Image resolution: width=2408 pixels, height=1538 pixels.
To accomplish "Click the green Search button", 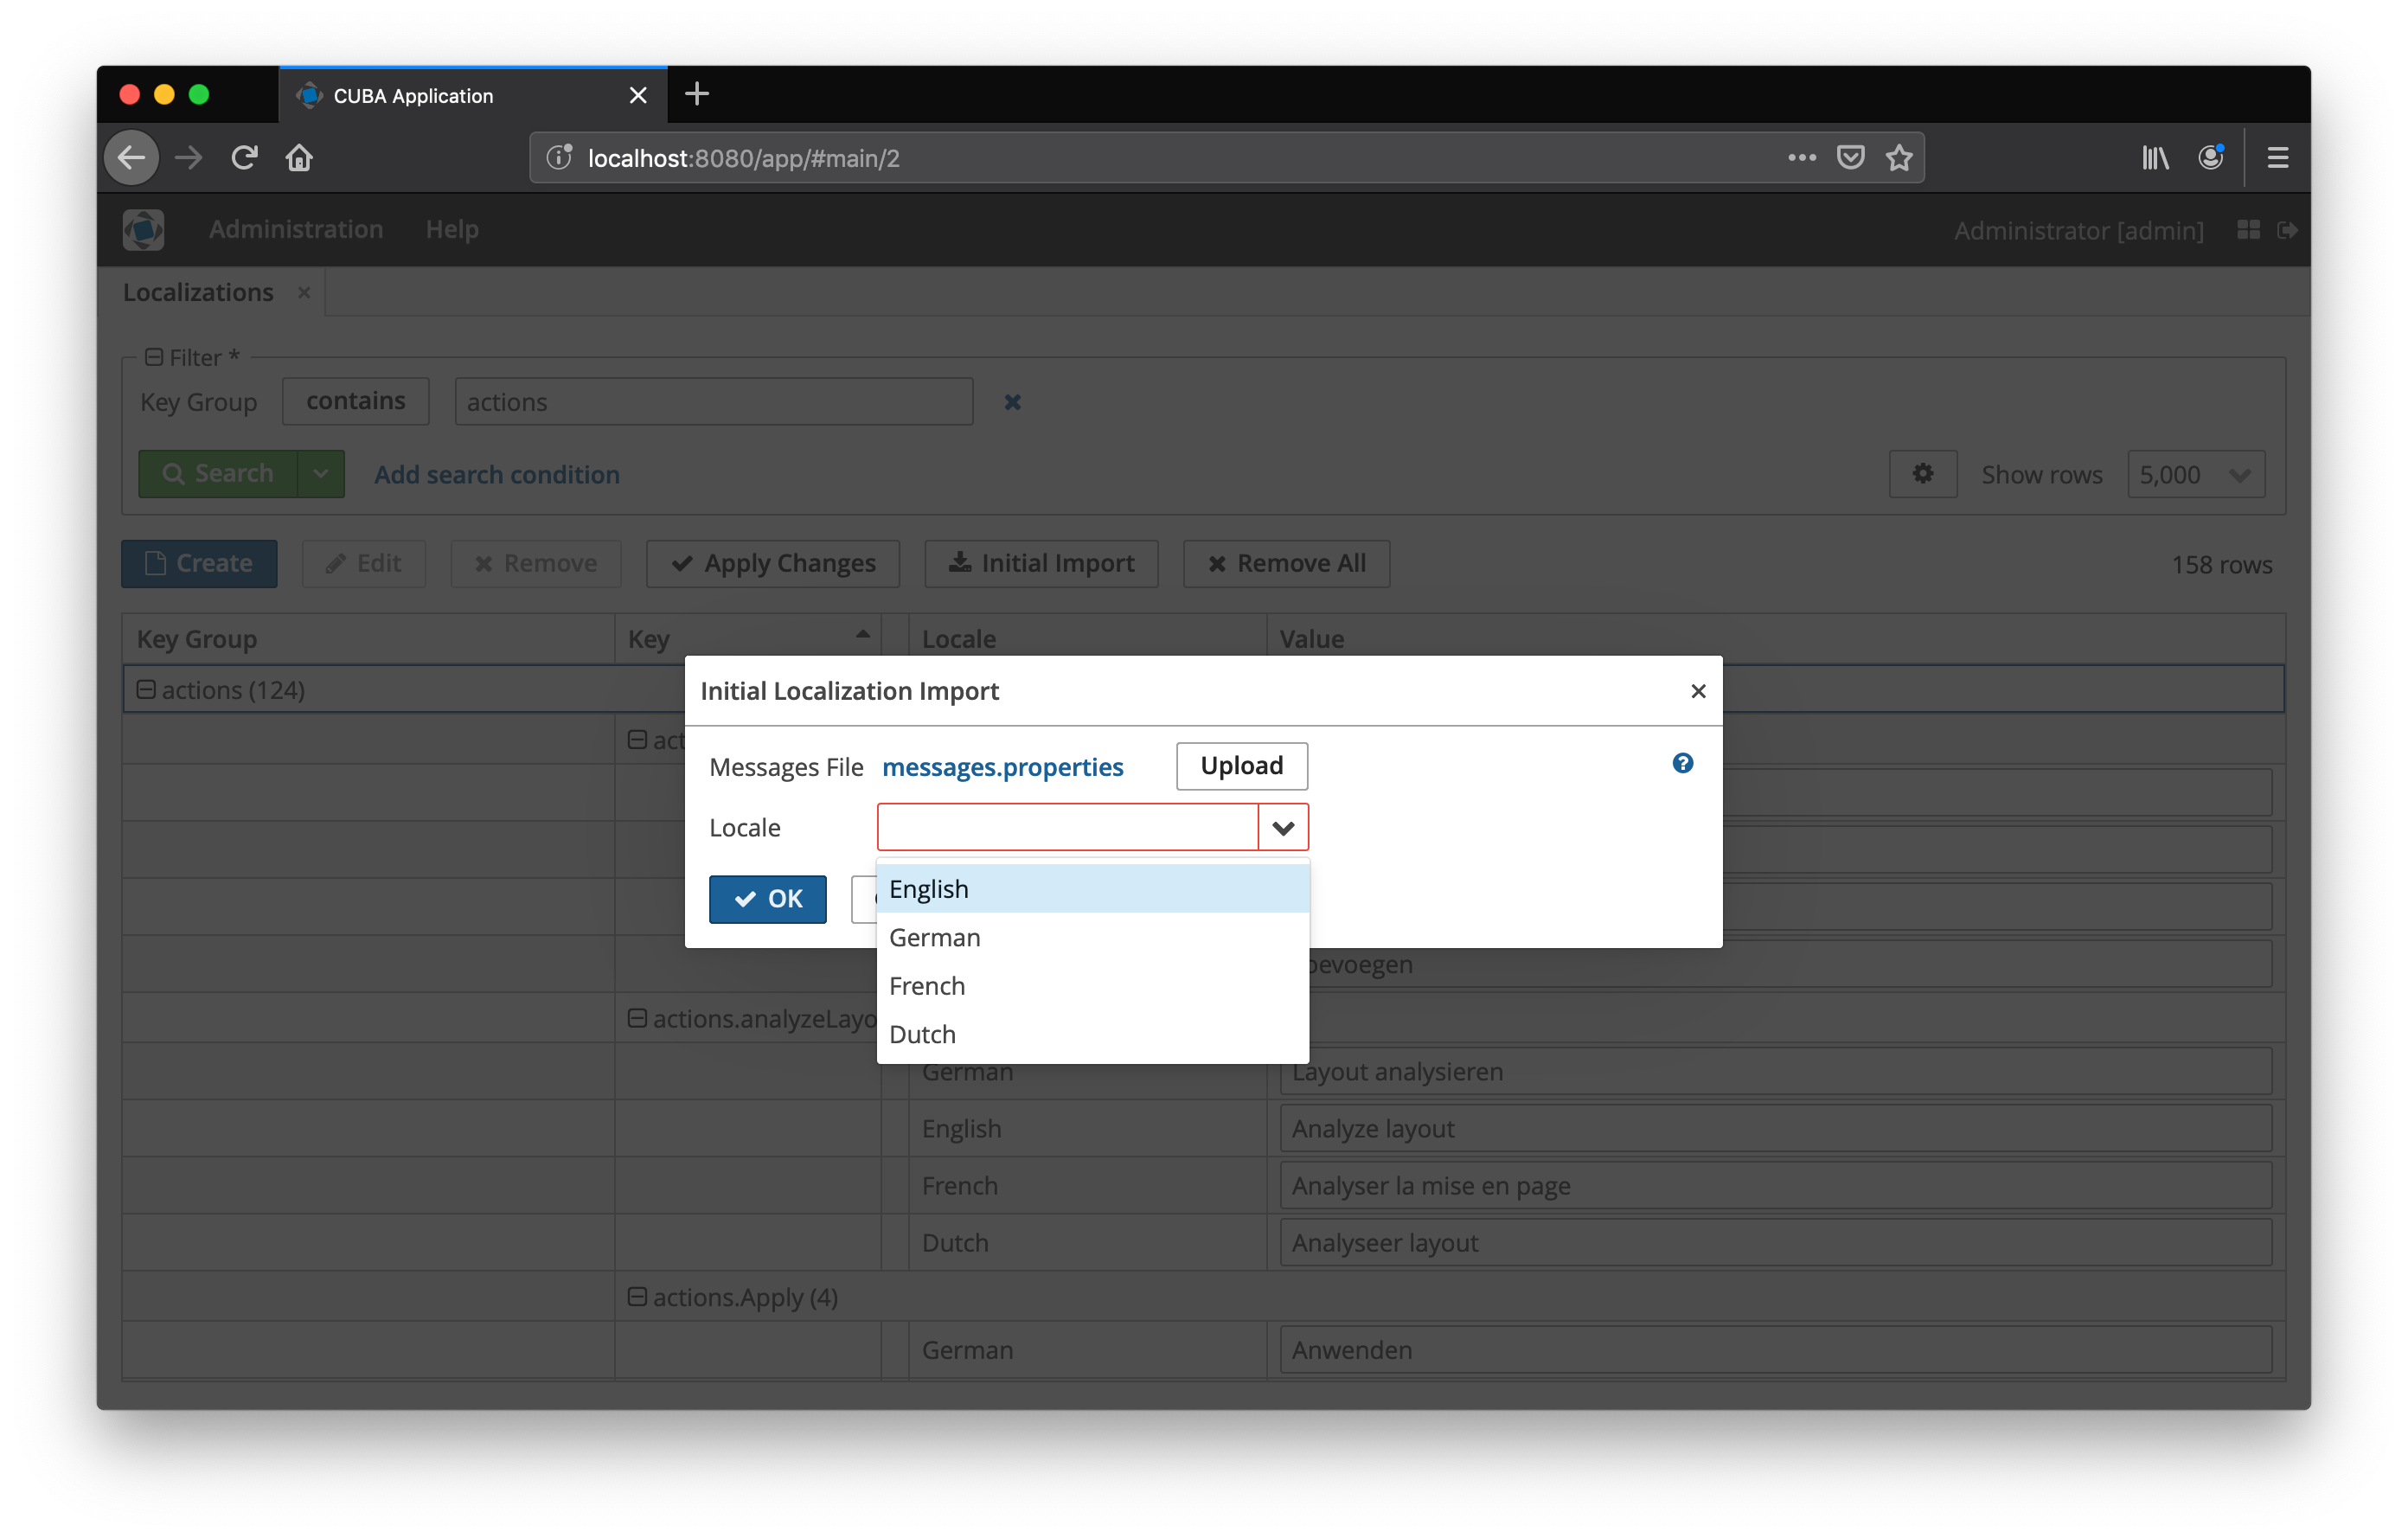I will click(218, 473).
